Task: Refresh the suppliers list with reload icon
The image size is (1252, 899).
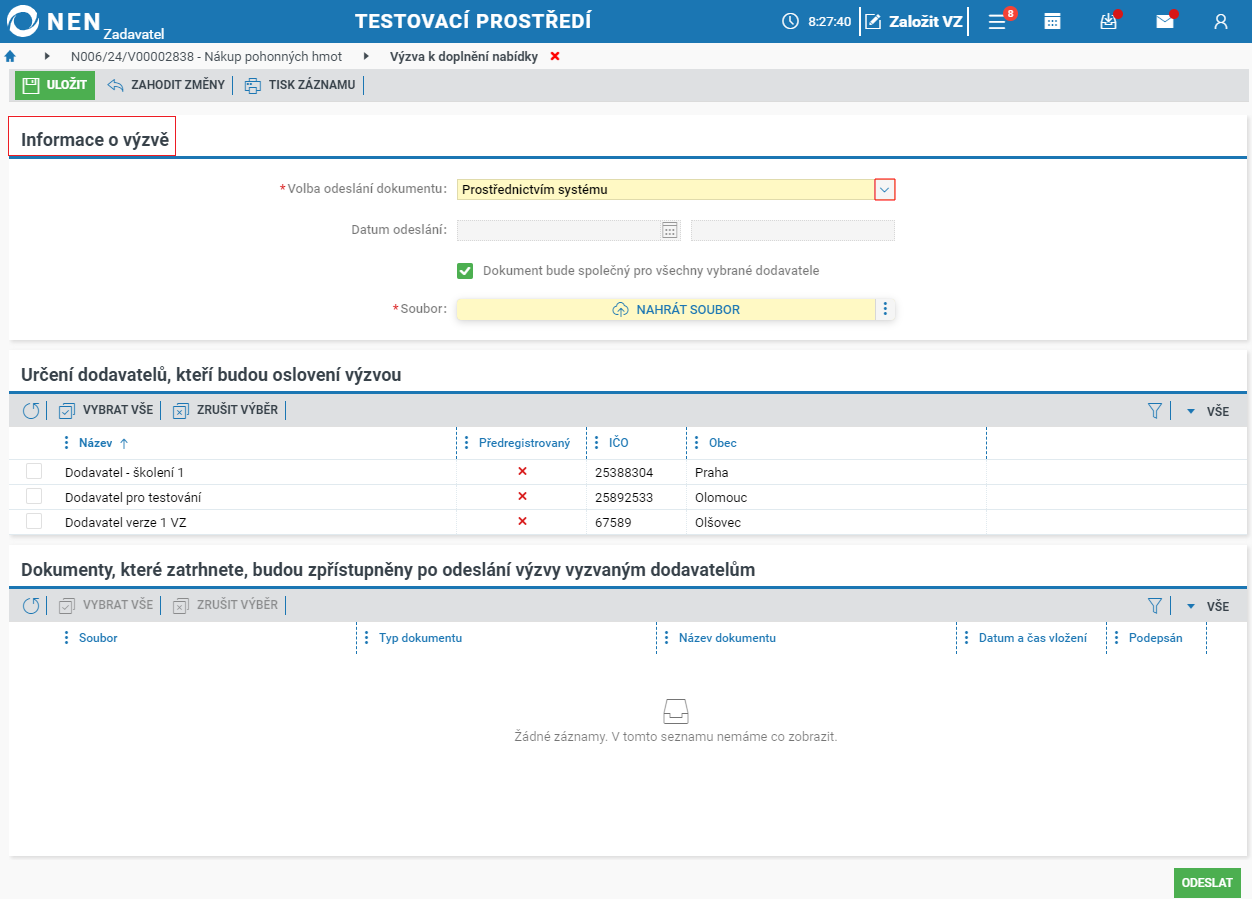Action: pyautogui.click(x=31, y=410)
